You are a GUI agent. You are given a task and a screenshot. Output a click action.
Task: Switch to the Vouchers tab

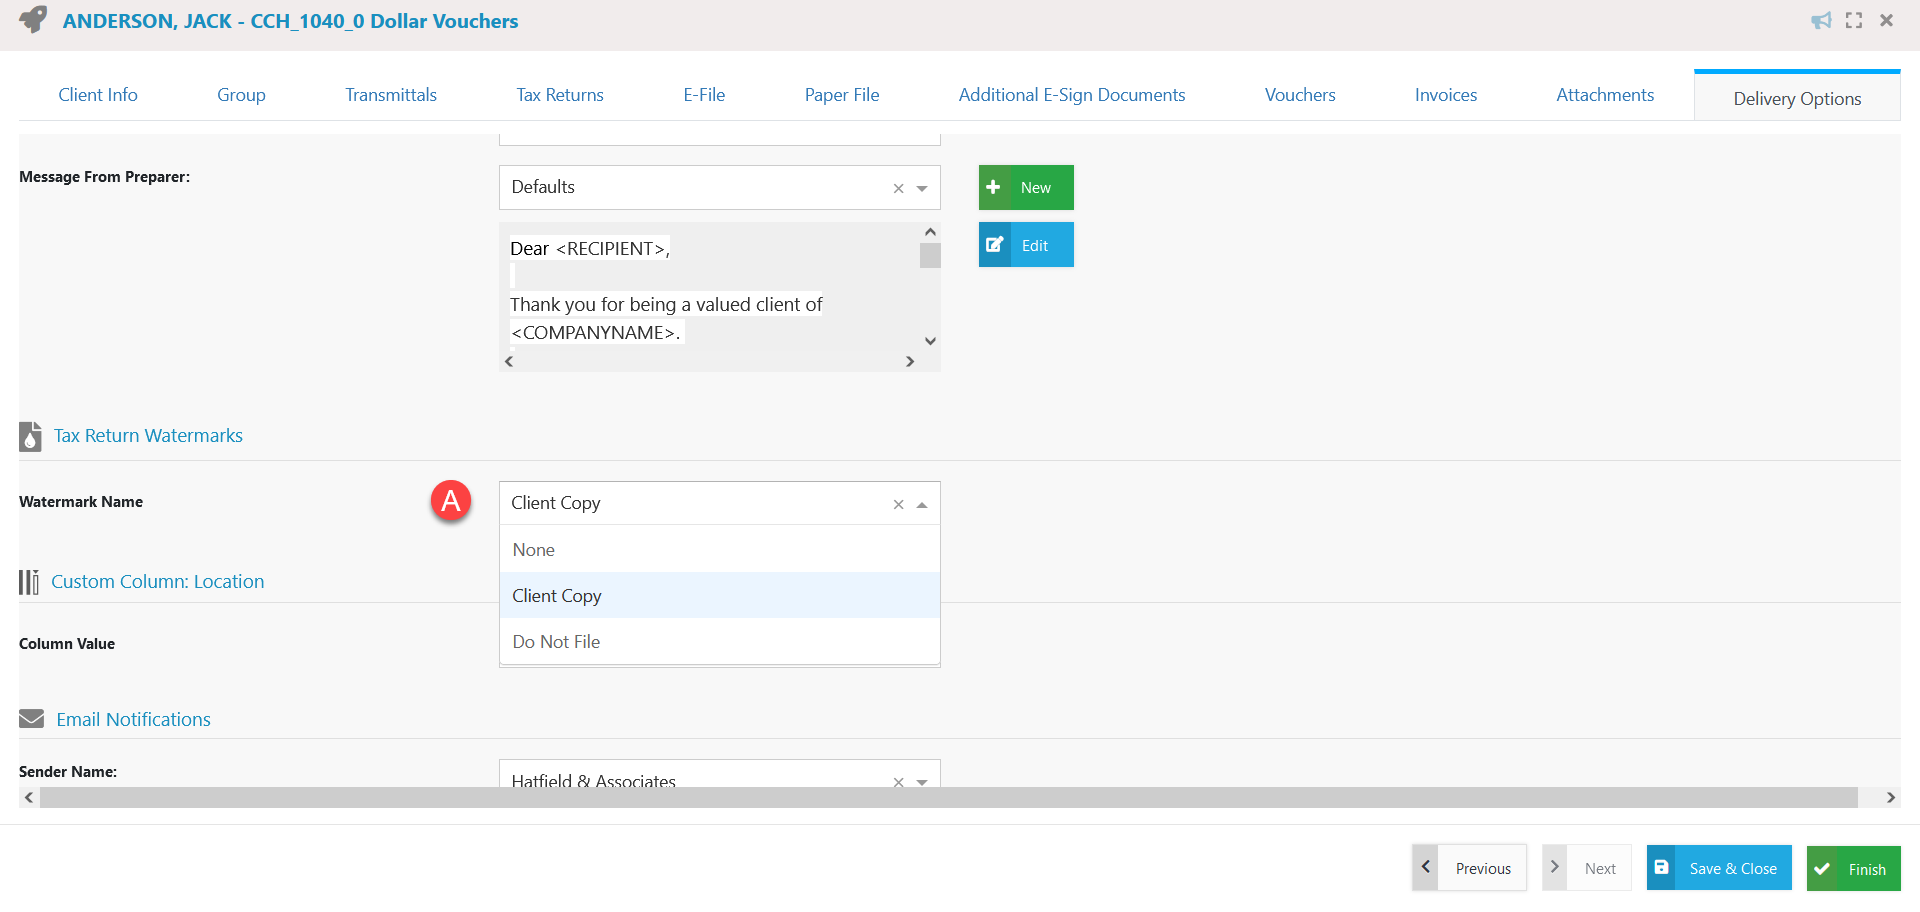1300,94
